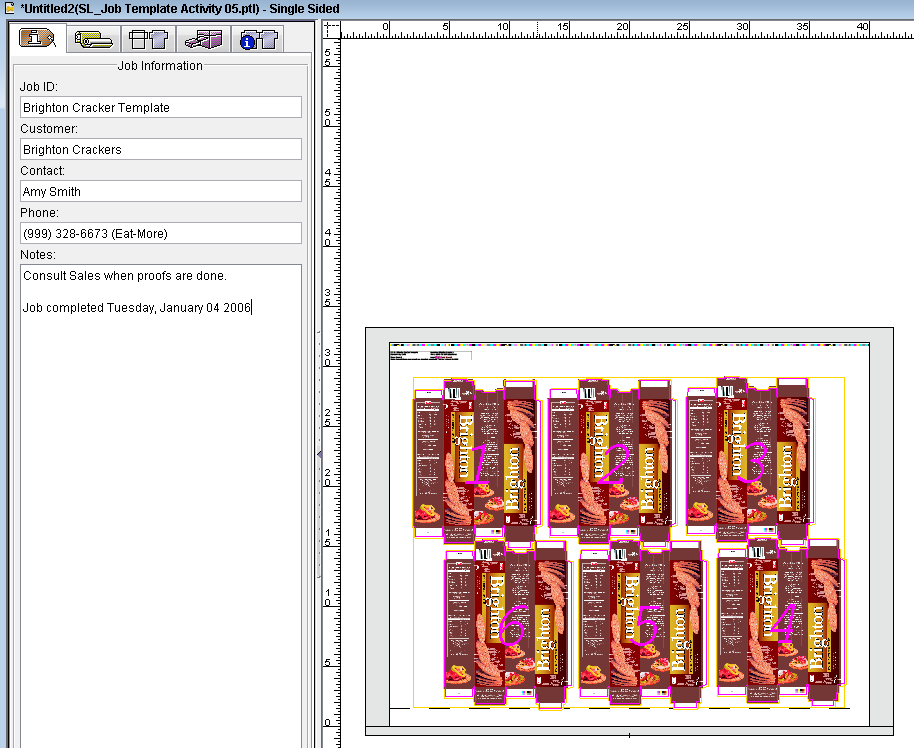Click the 'Contact:' label
The width and height of the screenshot is (914, 748).
click(43, 171)
